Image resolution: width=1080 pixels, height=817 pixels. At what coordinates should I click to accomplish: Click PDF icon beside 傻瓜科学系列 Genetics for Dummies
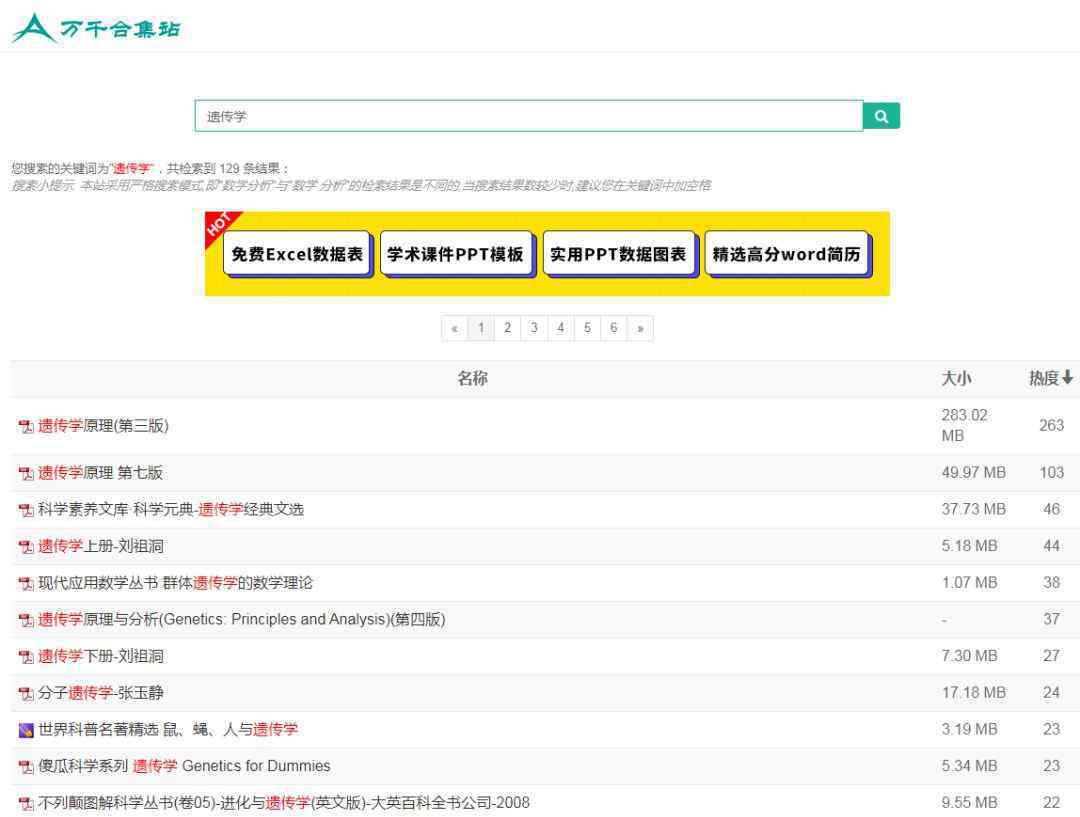pyautogui.click(x=26, y=767)
